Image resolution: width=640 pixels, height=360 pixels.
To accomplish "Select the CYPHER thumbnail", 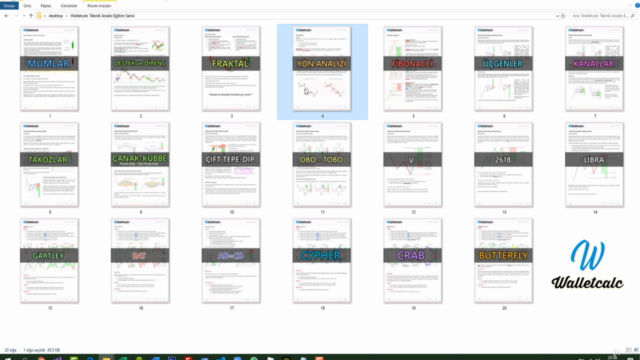I will [x=322, y=260].
